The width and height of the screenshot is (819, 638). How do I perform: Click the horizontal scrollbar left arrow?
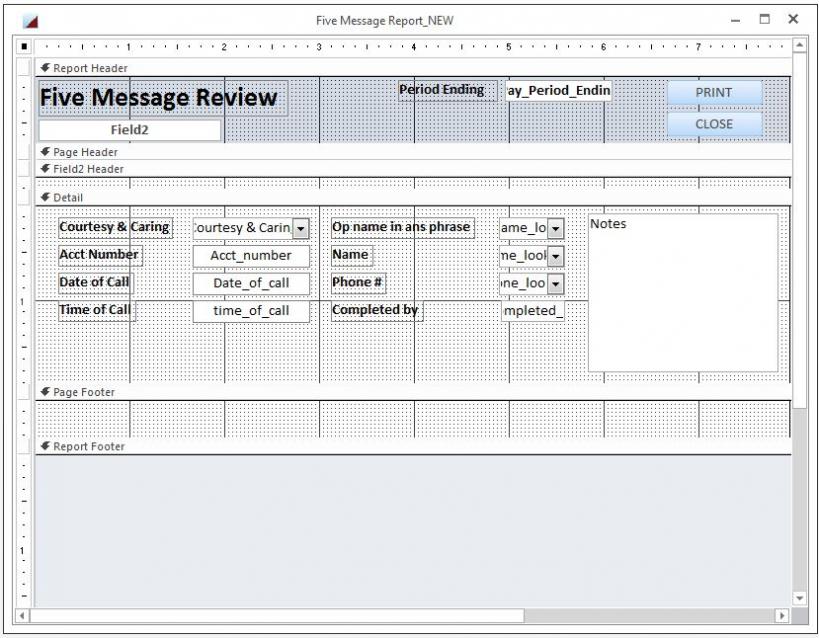[x=22, y=616]
